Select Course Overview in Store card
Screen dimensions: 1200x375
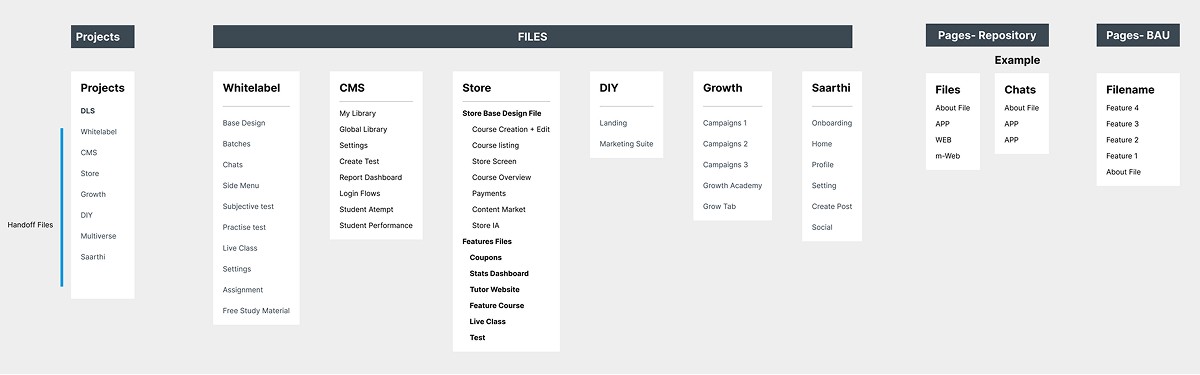501,177
